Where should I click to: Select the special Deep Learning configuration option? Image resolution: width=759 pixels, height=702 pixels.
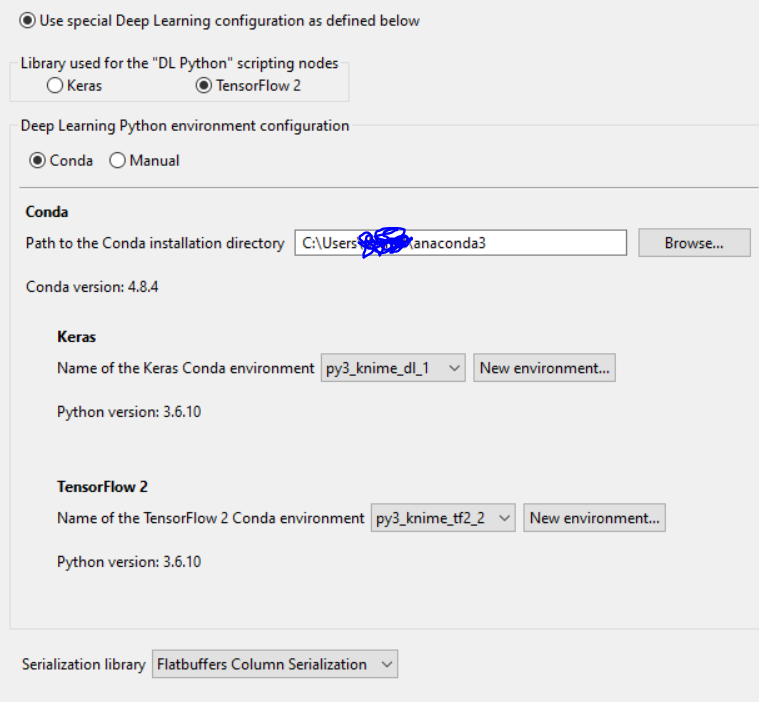tap(27, 20)
